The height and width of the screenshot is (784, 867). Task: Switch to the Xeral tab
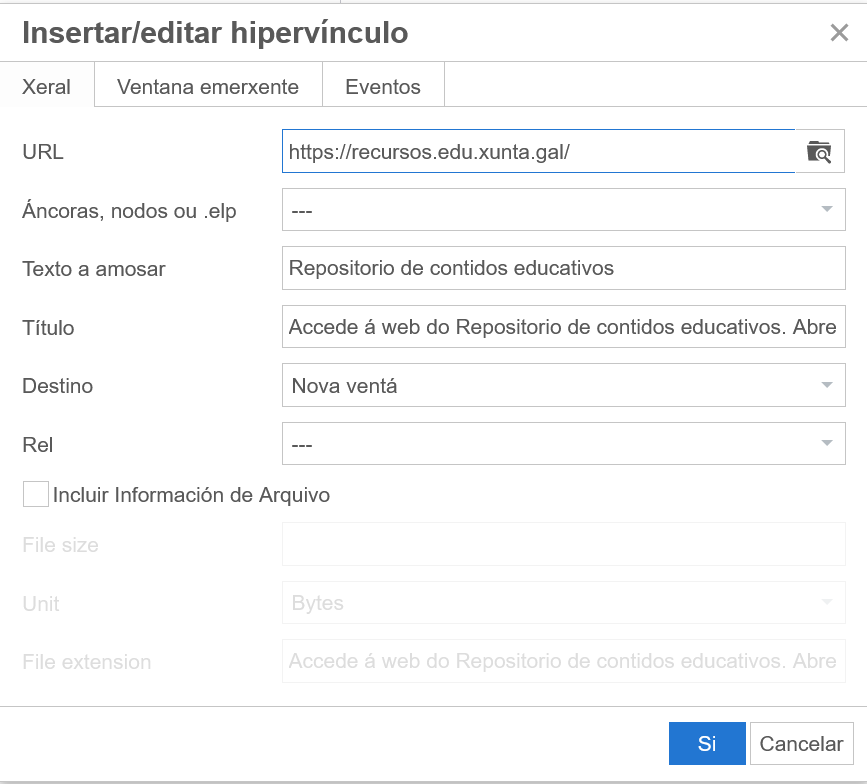tap(47, 87)
